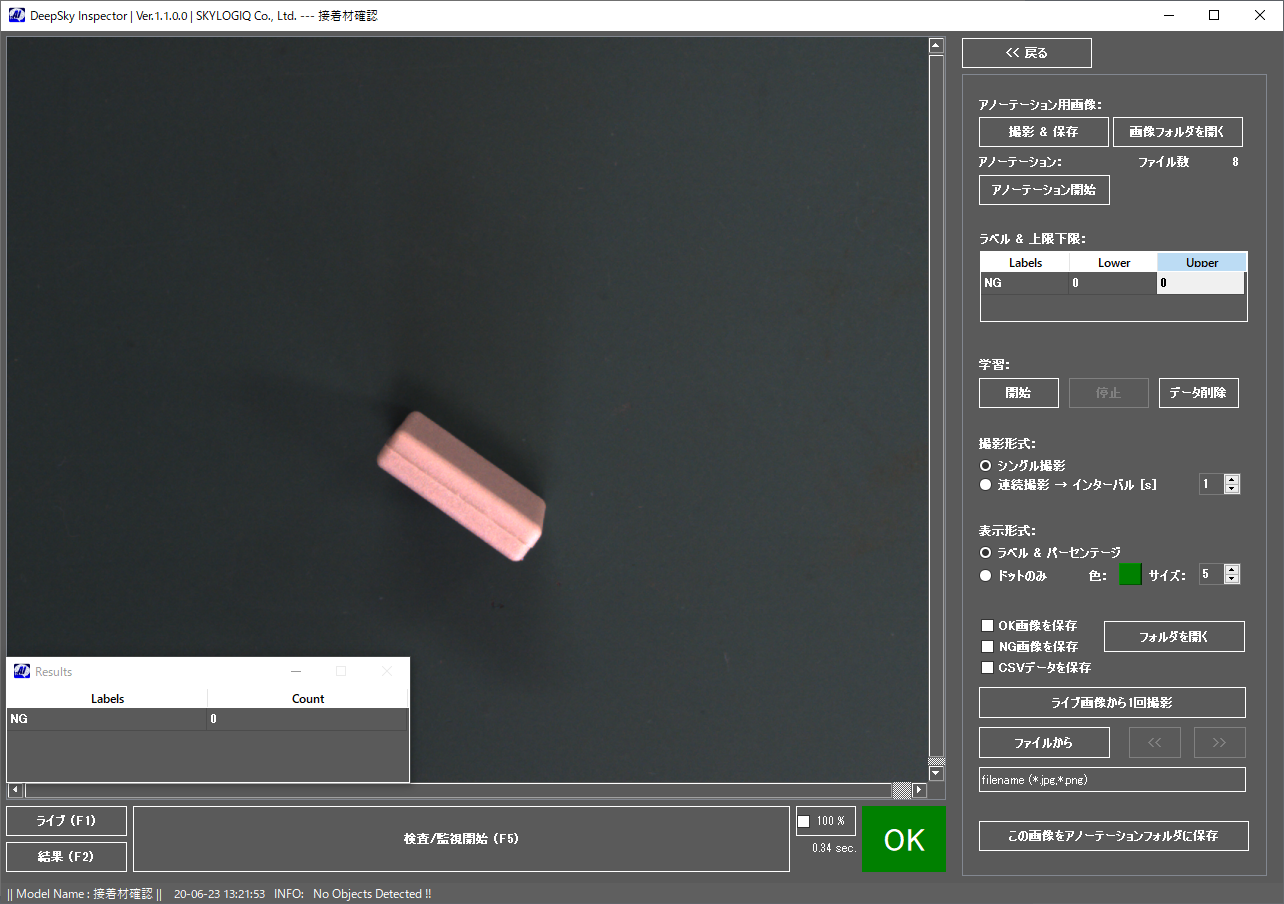Increase the dot サイズ stepper

[1232, 569]
